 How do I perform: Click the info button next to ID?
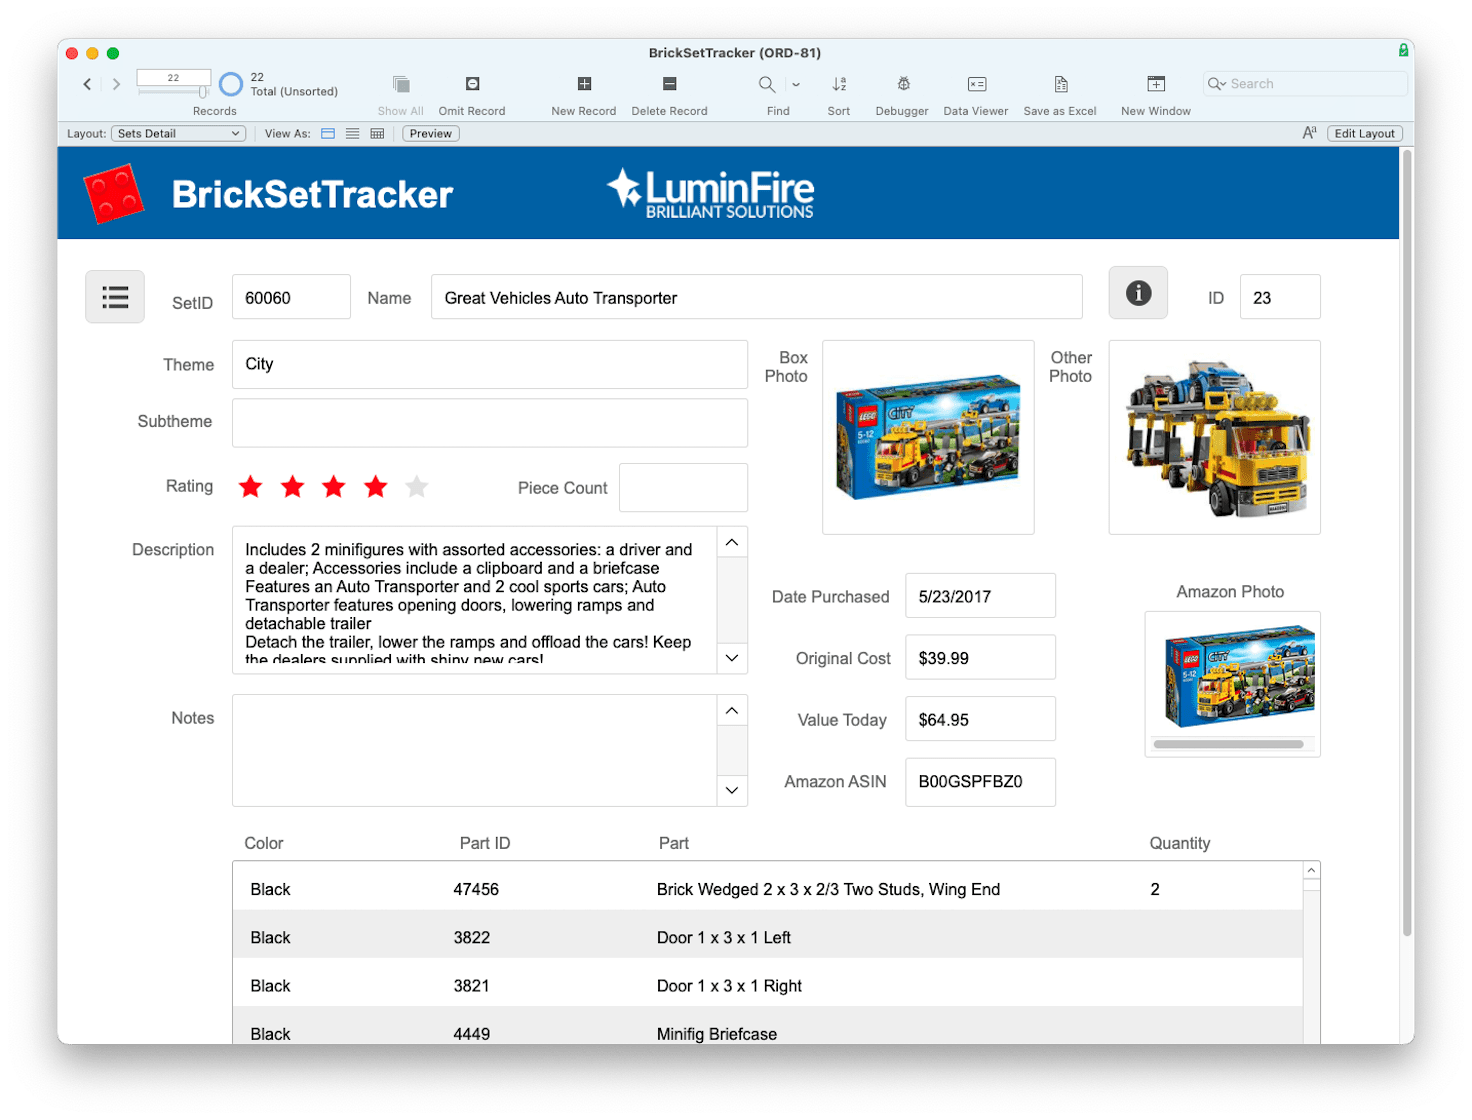[1137, 293]
